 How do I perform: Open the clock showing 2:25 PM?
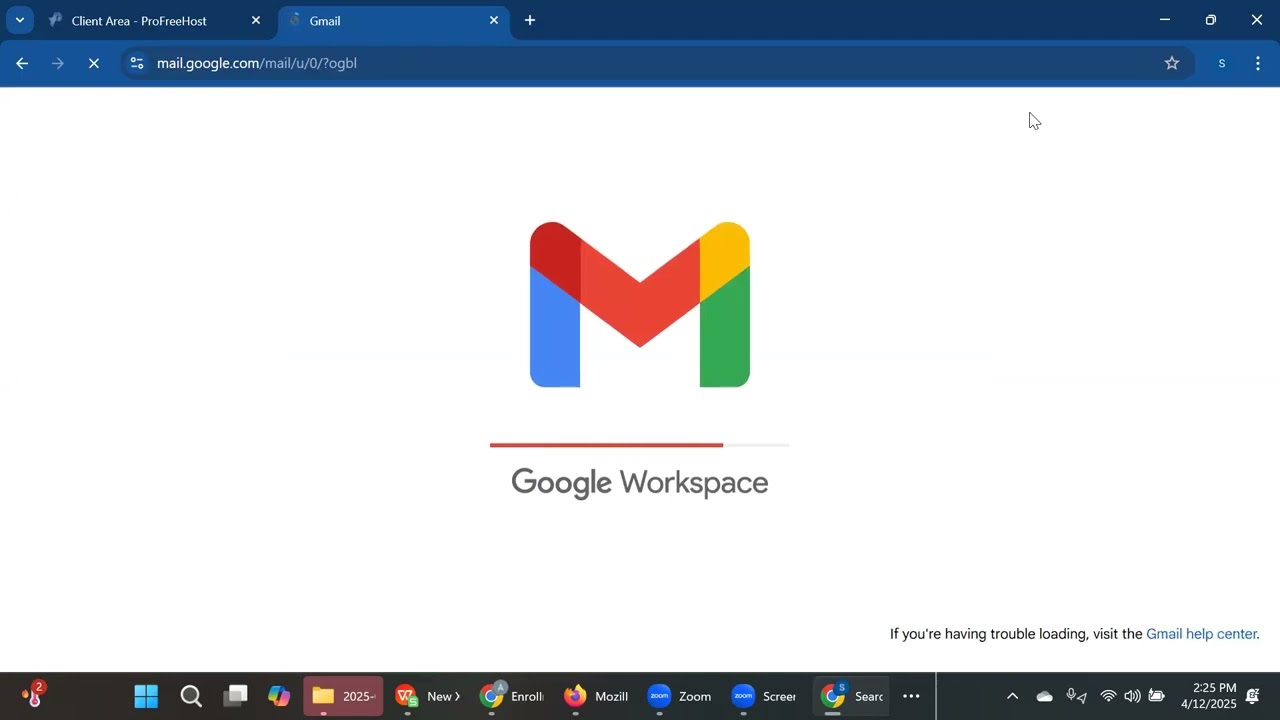[1208, 696]
